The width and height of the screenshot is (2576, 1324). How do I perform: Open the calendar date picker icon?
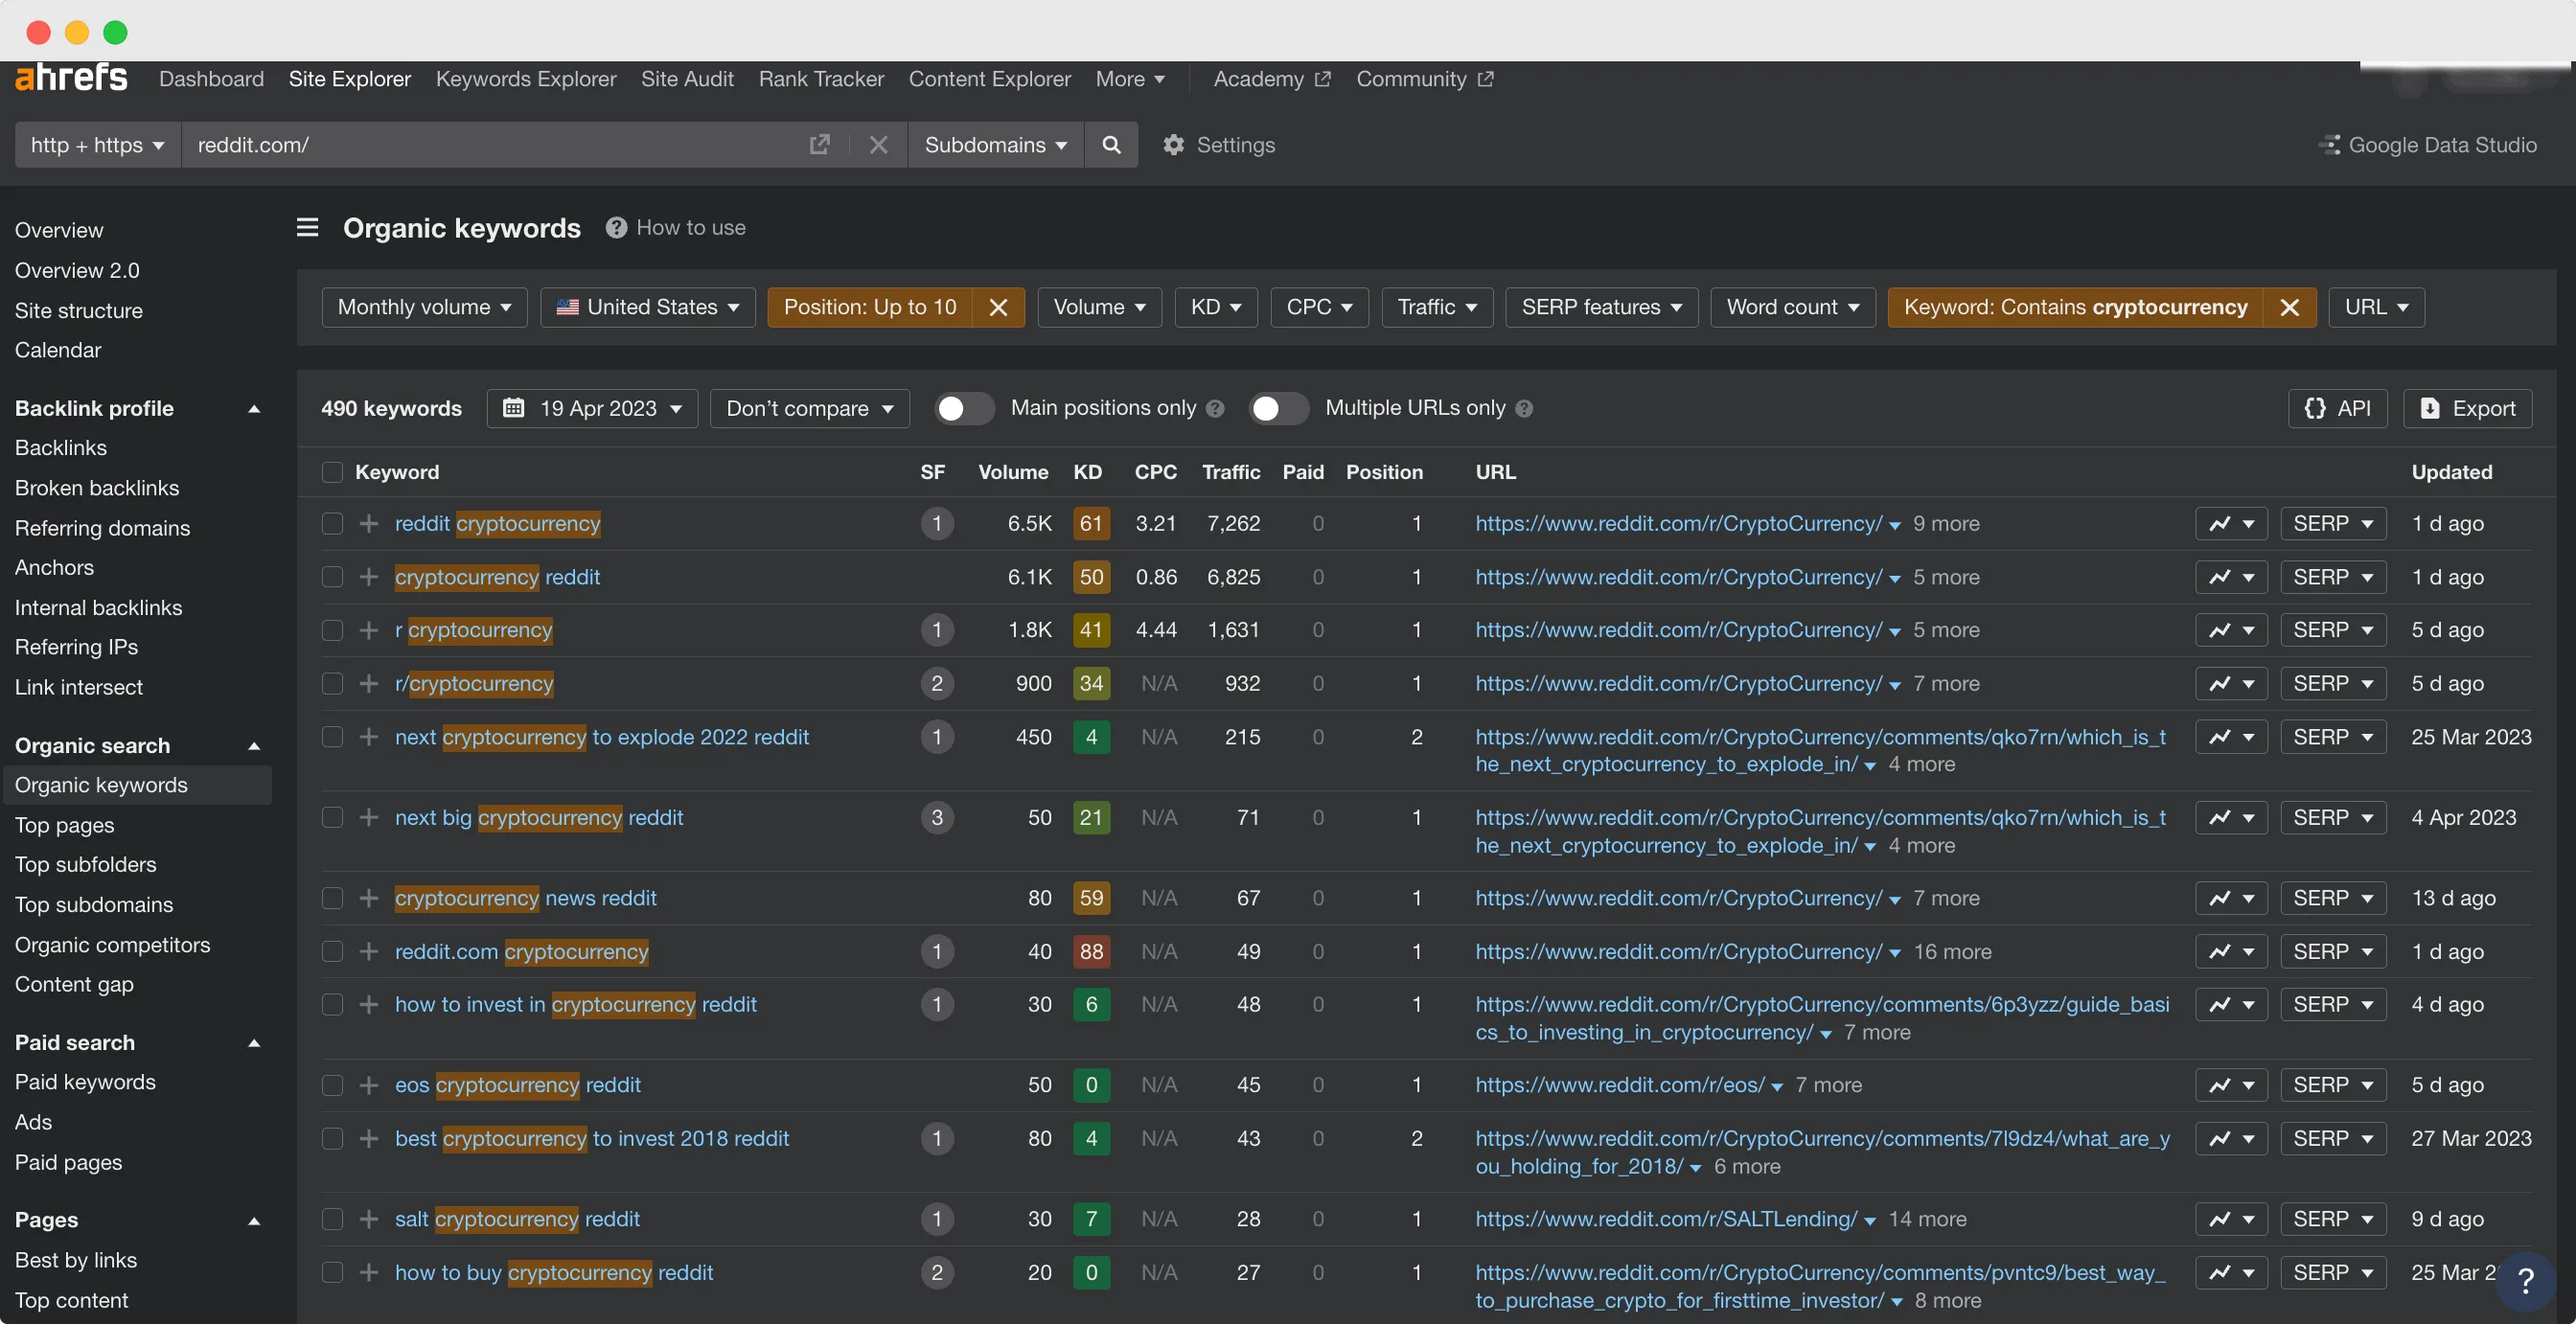coord(514,408)
